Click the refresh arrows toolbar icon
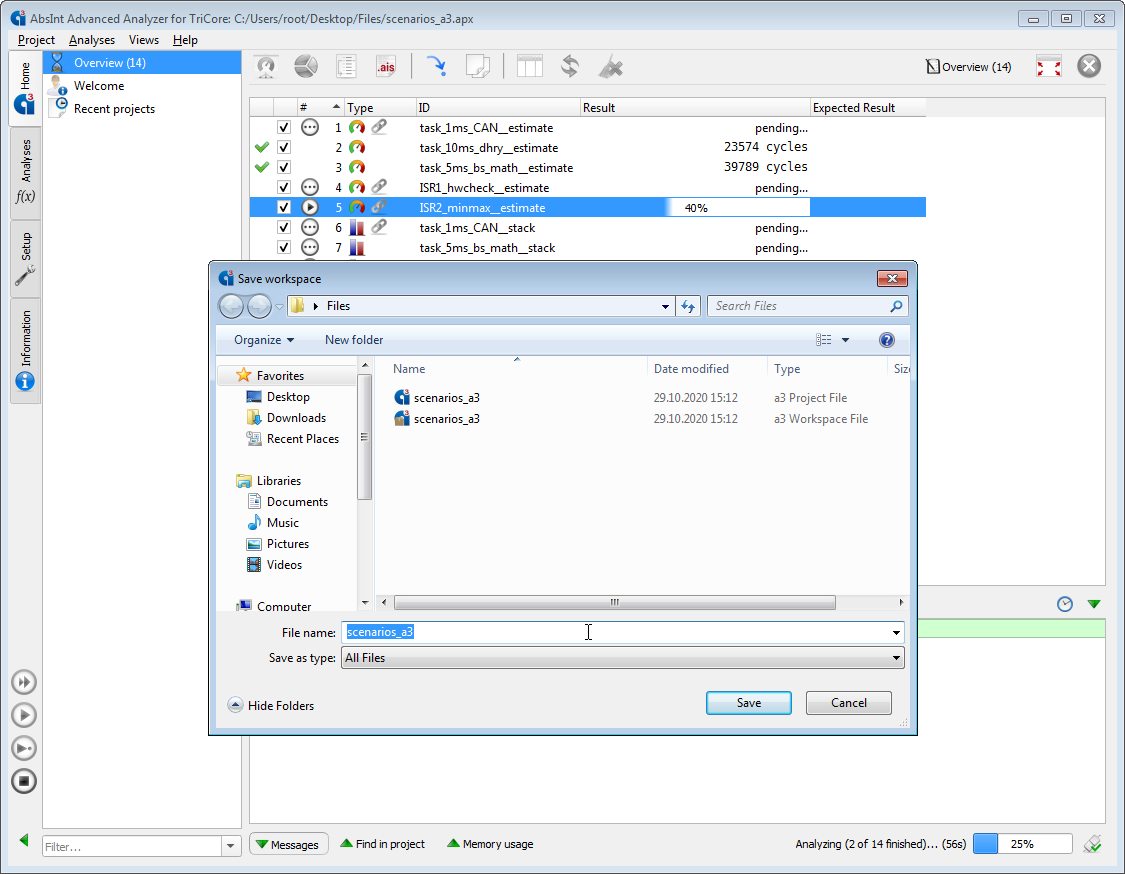This screenshot has width=1125, height=874. point(570,67)
